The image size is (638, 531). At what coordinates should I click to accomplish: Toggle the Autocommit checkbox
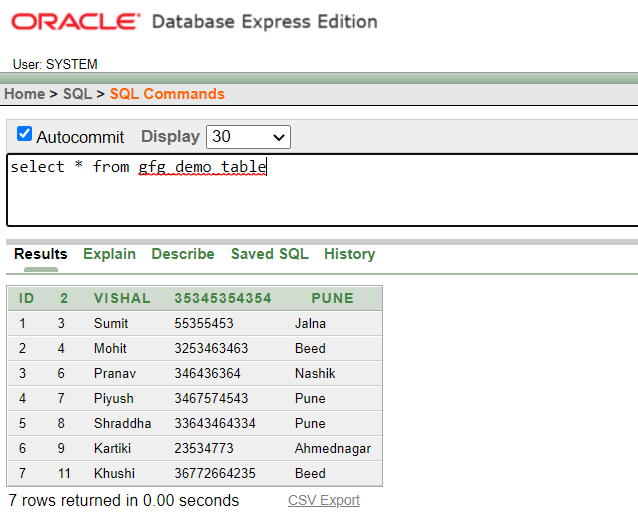(25, 134)
